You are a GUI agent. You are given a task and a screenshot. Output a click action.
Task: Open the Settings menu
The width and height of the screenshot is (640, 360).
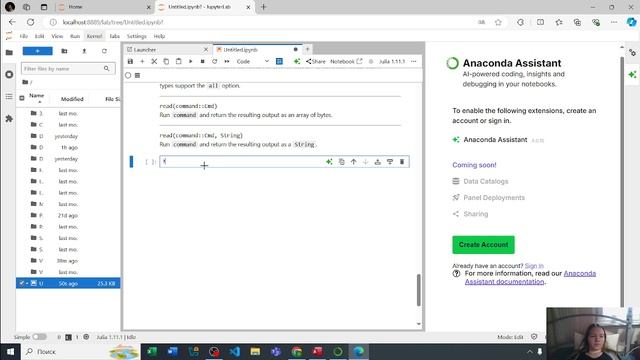click(x=136, y=36)
